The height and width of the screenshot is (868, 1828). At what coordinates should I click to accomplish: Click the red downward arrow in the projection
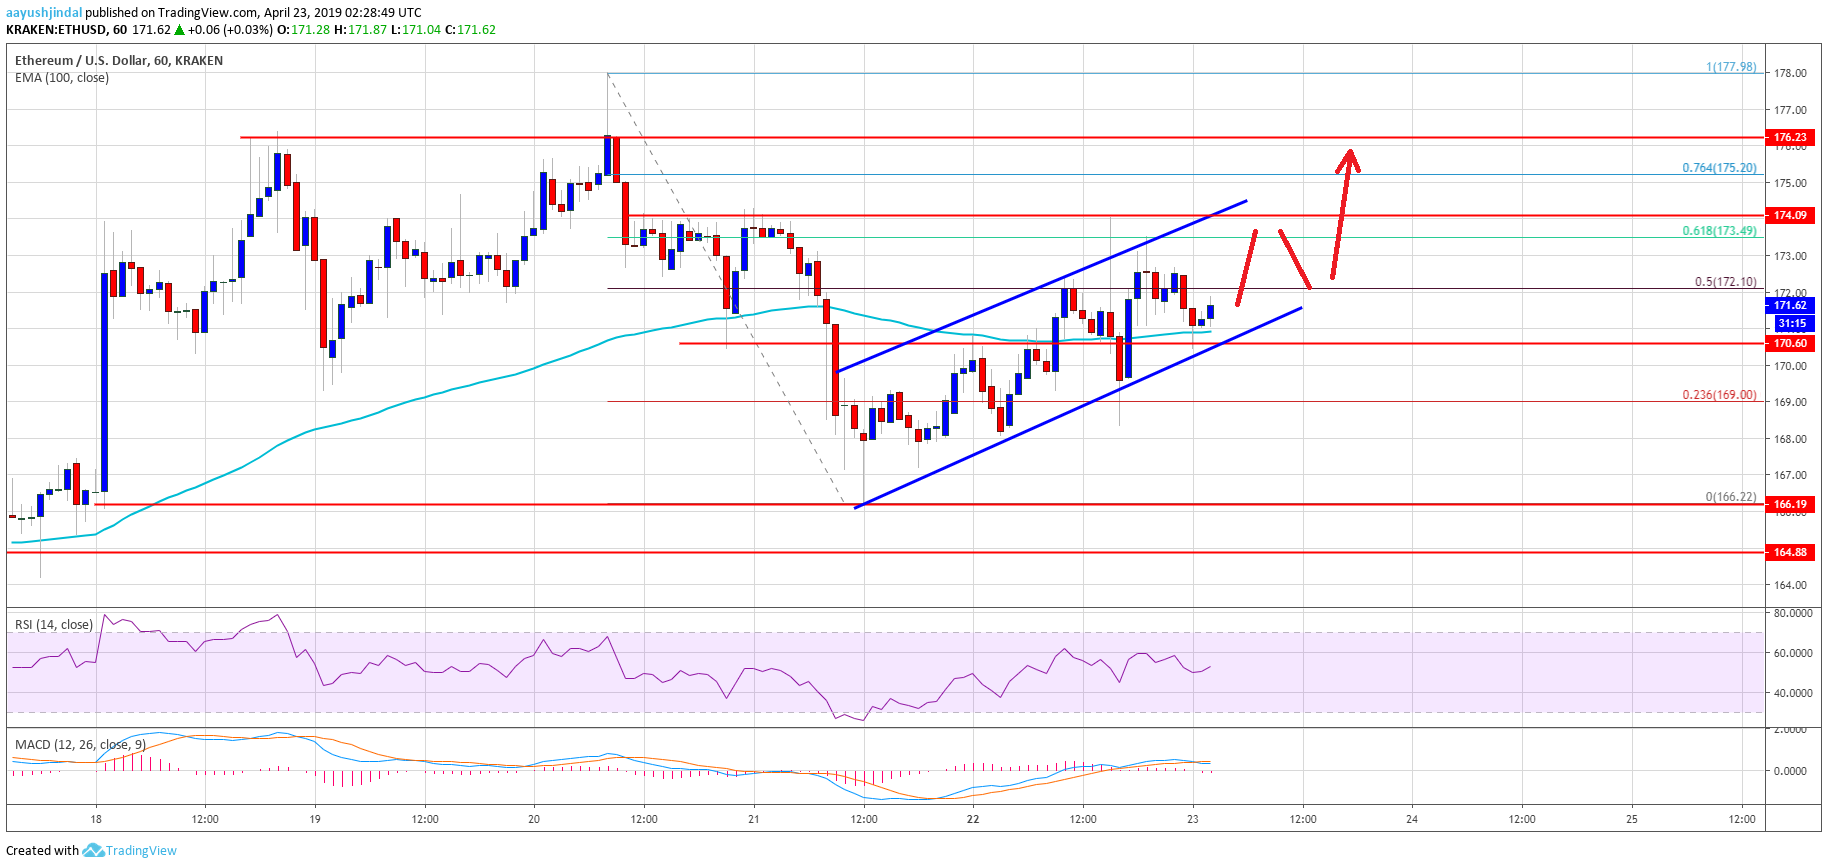point(1294,259)
